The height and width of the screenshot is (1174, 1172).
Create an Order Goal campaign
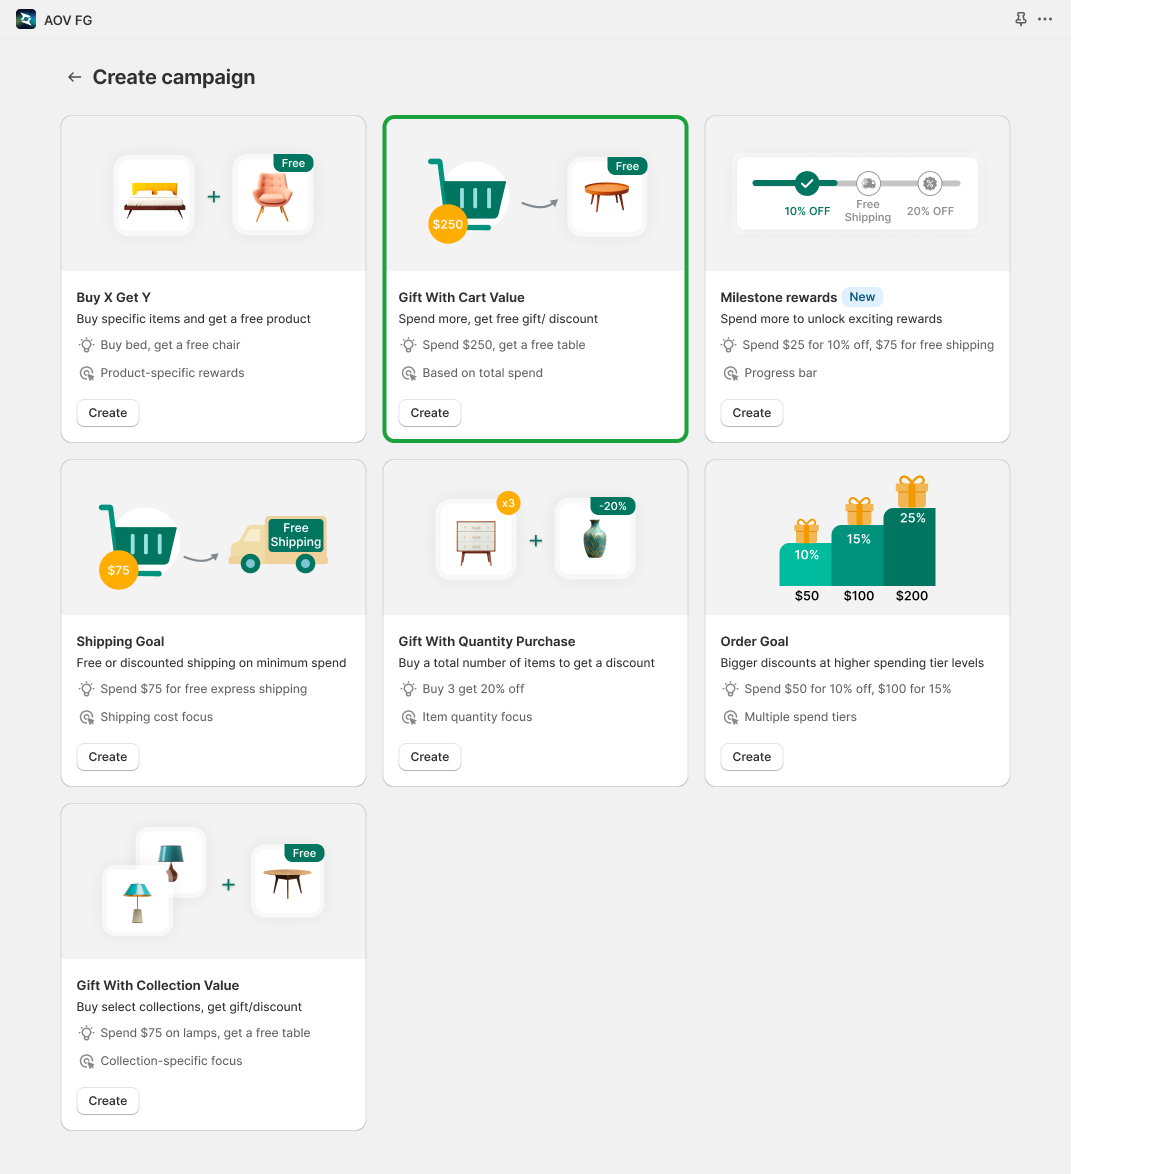click(752, 757)
